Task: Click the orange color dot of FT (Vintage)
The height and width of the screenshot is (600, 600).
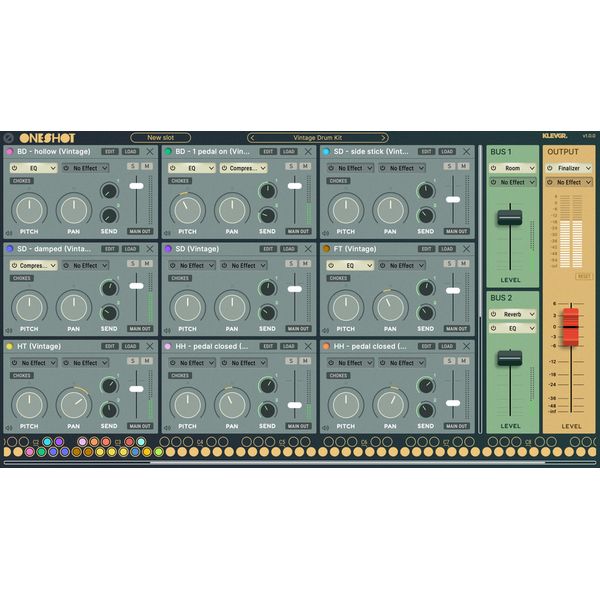Action: click(326, 248)
